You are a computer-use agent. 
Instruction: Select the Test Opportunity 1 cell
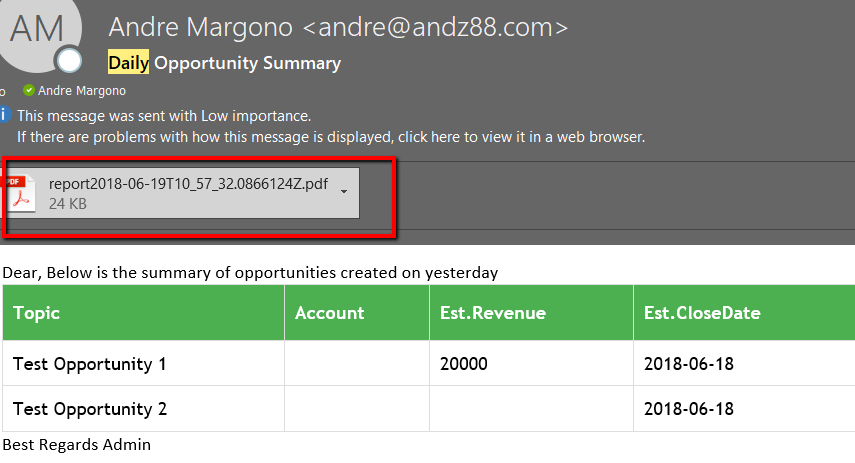click(89, 364)
